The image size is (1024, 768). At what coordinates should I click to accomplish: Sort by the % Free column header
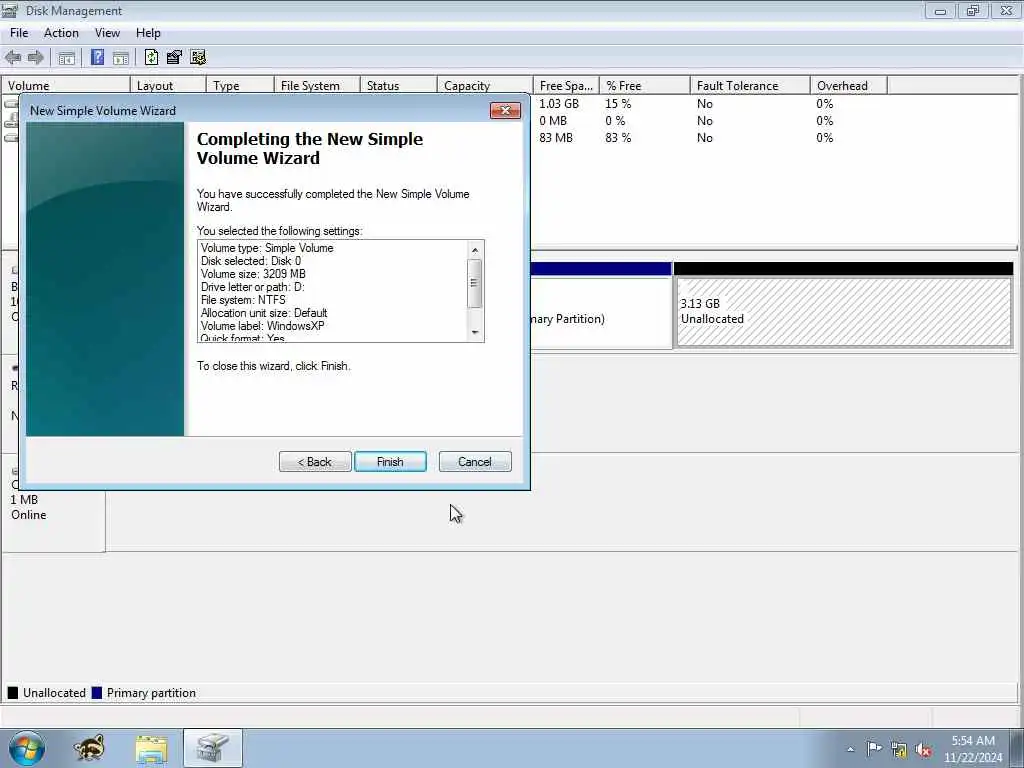(x=645, y=86)
